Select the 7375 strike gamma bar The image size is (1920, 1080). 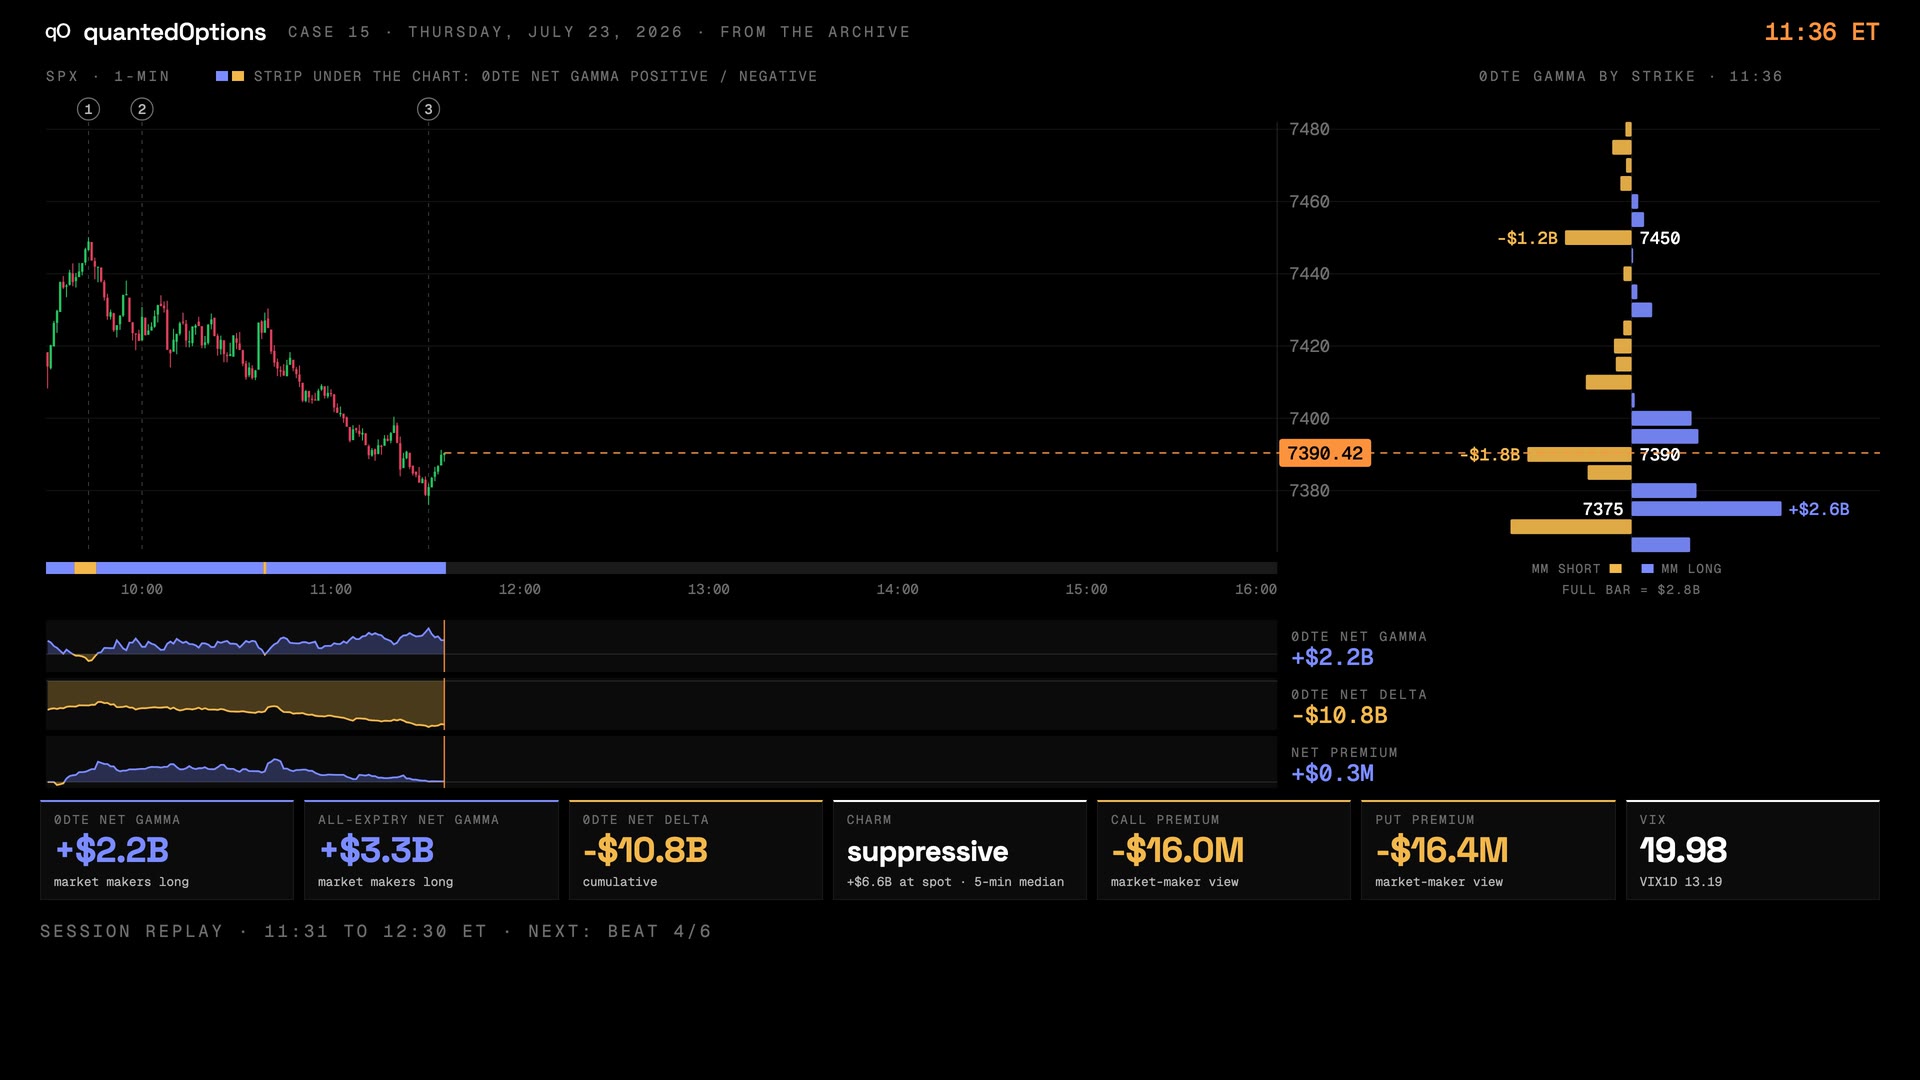pos(1706,509)
